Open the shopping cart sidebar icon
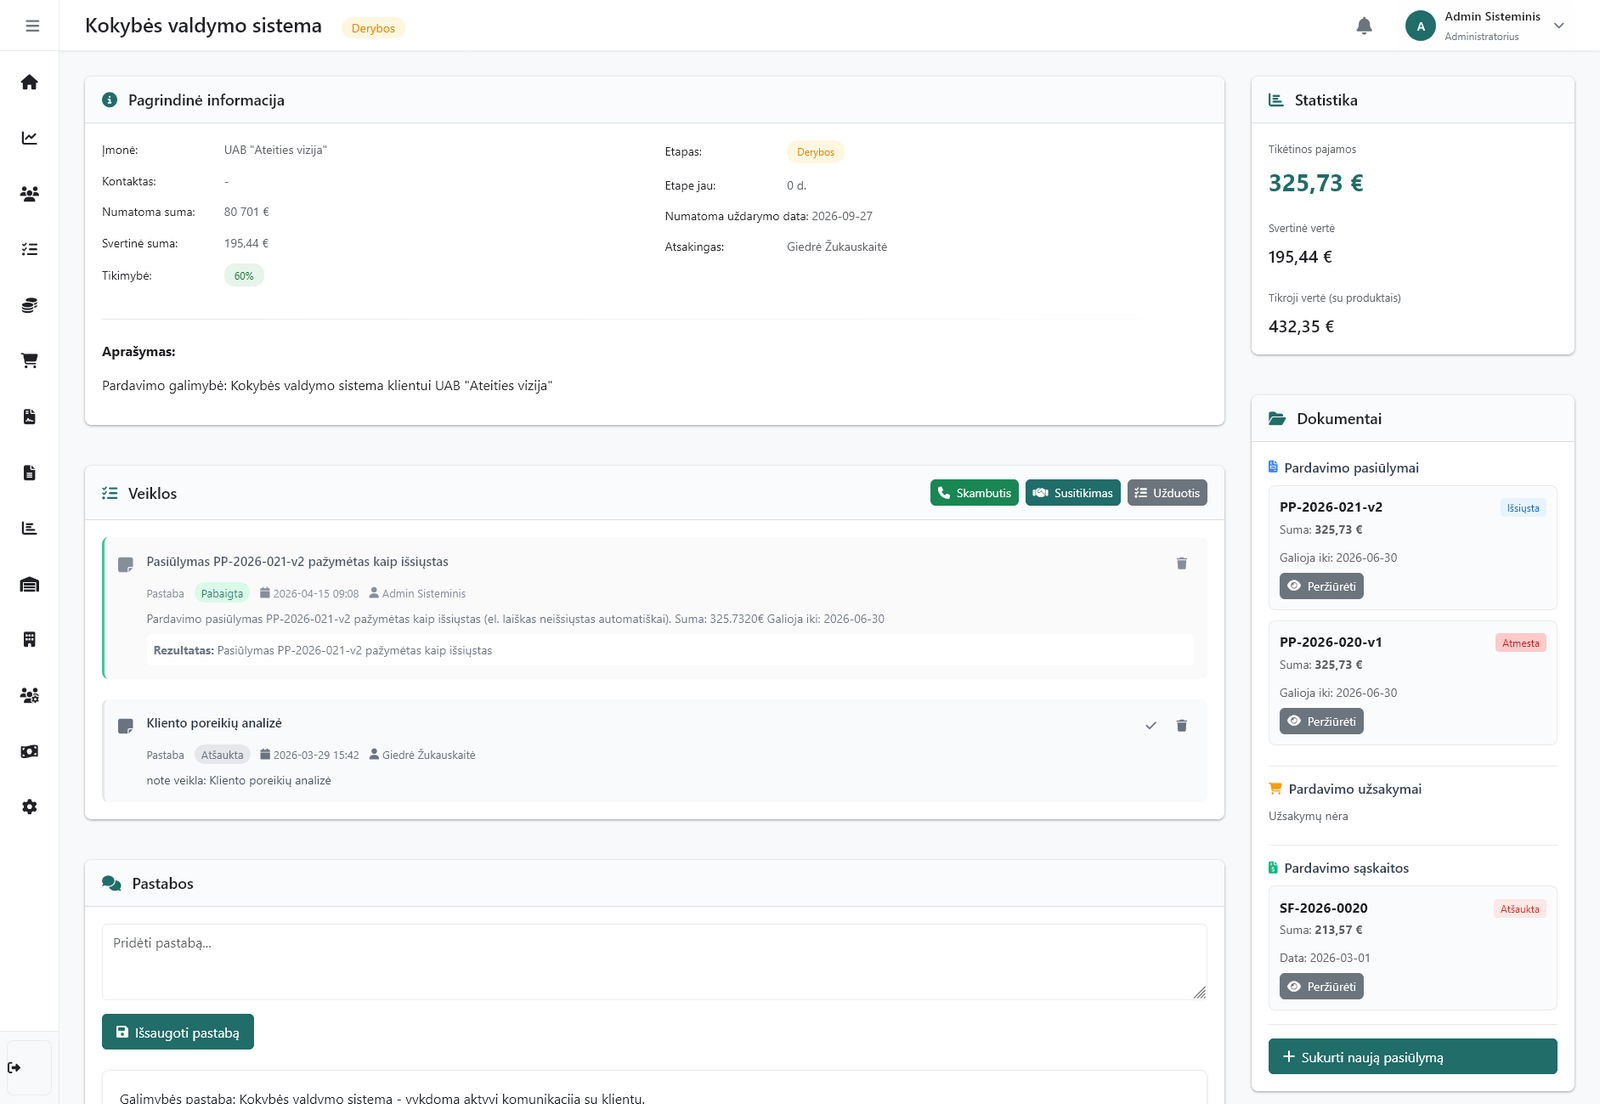 (x=30, y=361)
